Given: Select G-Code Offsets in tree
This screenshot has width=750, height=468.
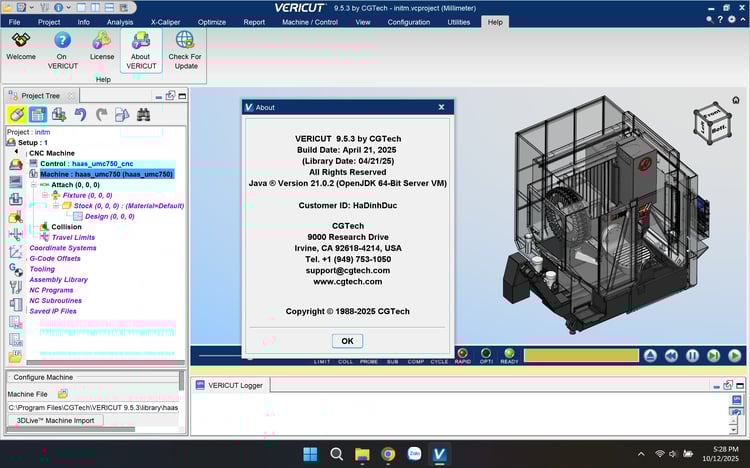Looking at the screenshot, I should click(x=55, y=258).
